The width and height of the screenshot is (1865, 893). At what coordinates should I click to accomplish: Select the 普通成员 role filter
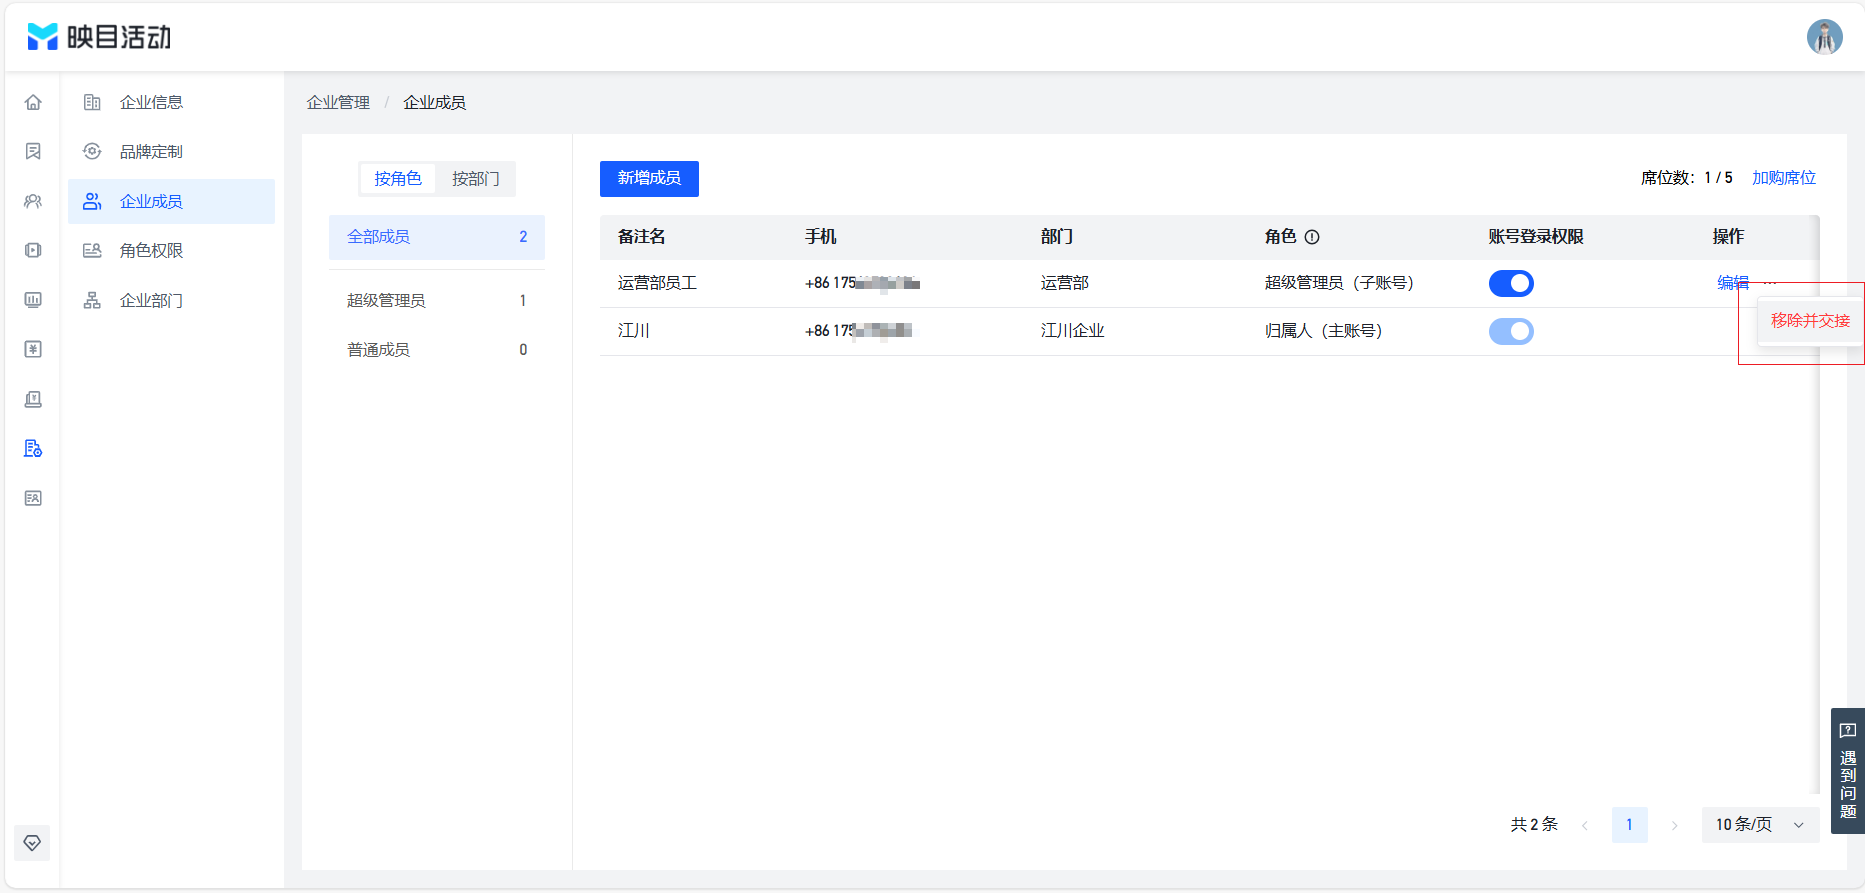(437, 349)
